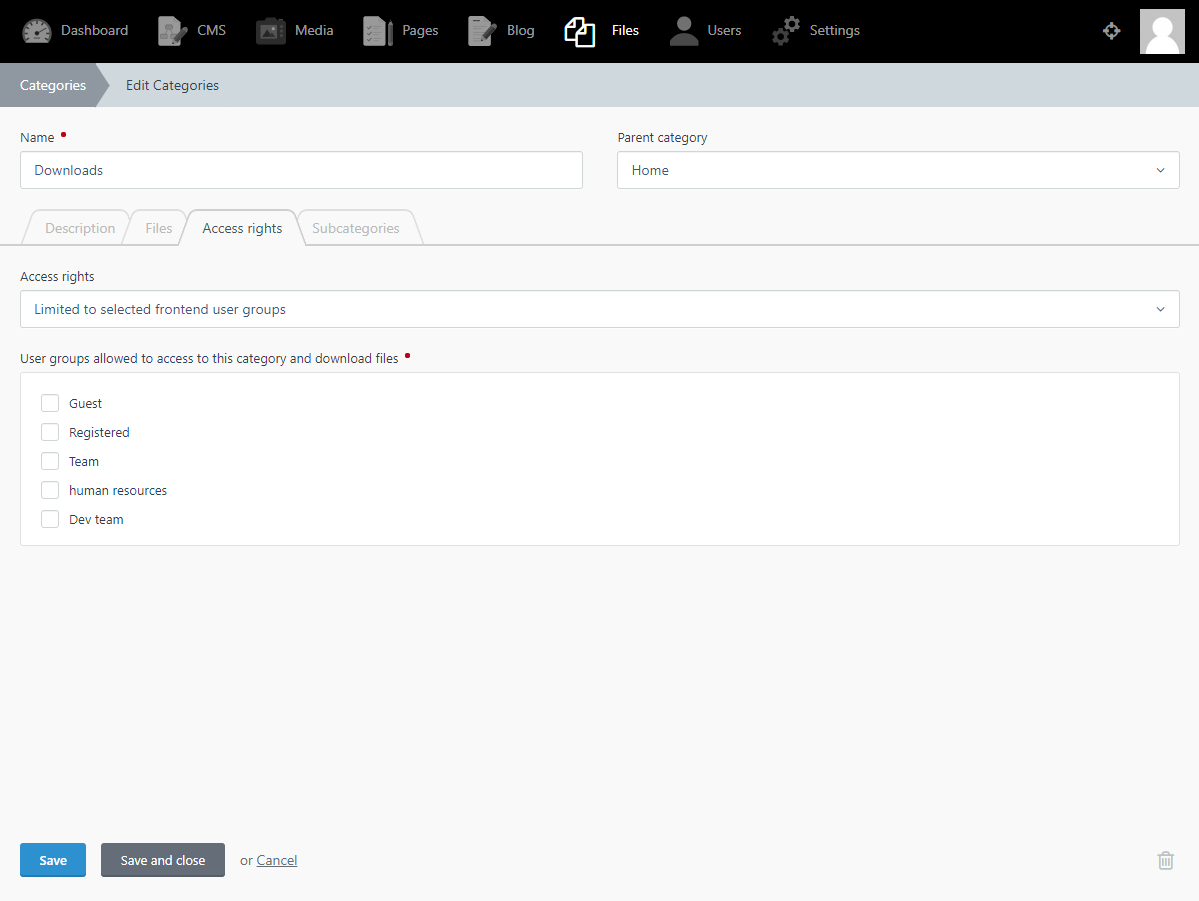Screen dimensions: 1199x901
Task: Click the blue Save button
Action: [53, 860]
